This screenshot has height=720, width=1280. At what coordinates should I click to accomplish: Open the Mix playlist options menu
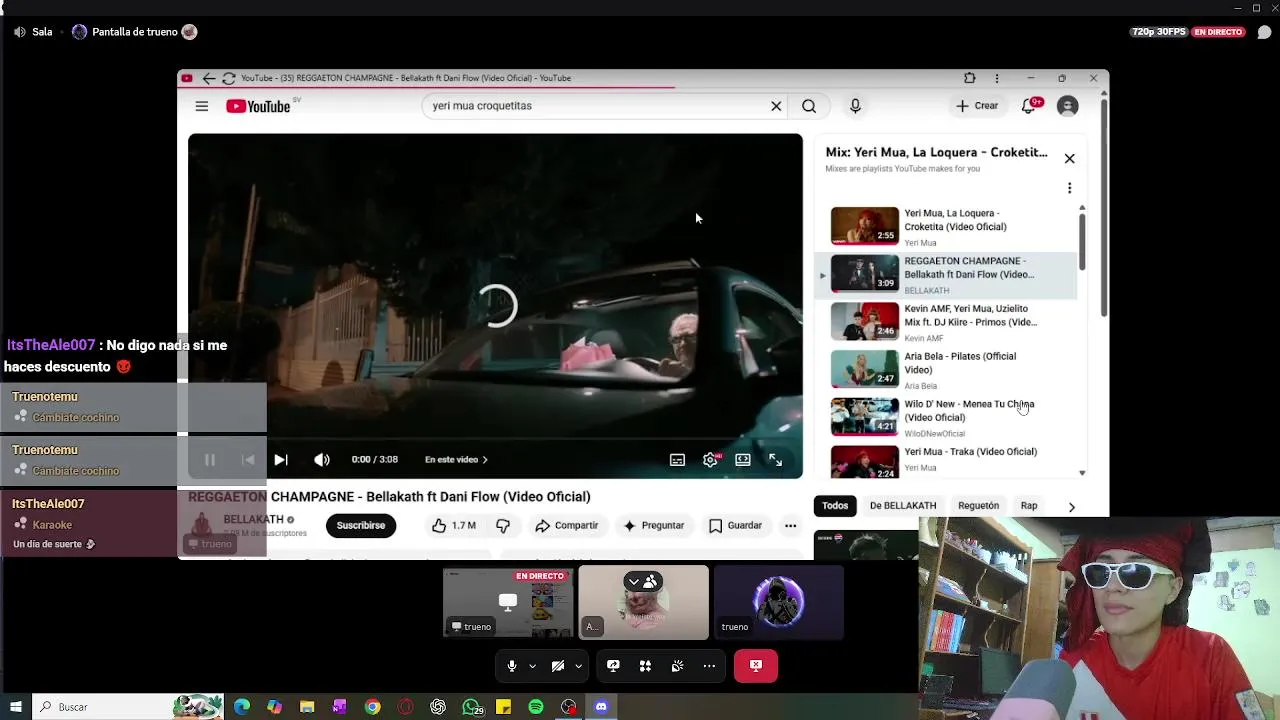pos(1069,188)
